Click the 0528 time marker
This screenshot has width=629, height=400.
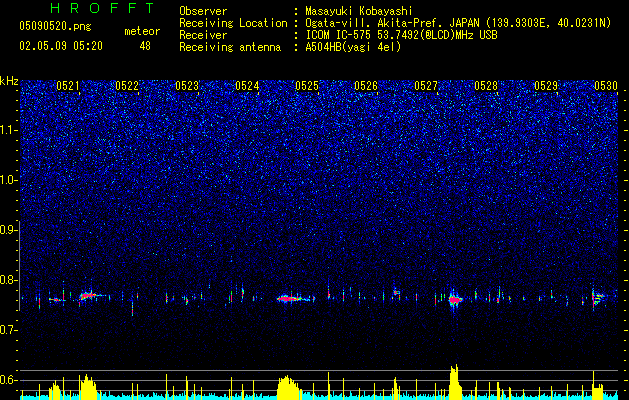coord(486,86)
